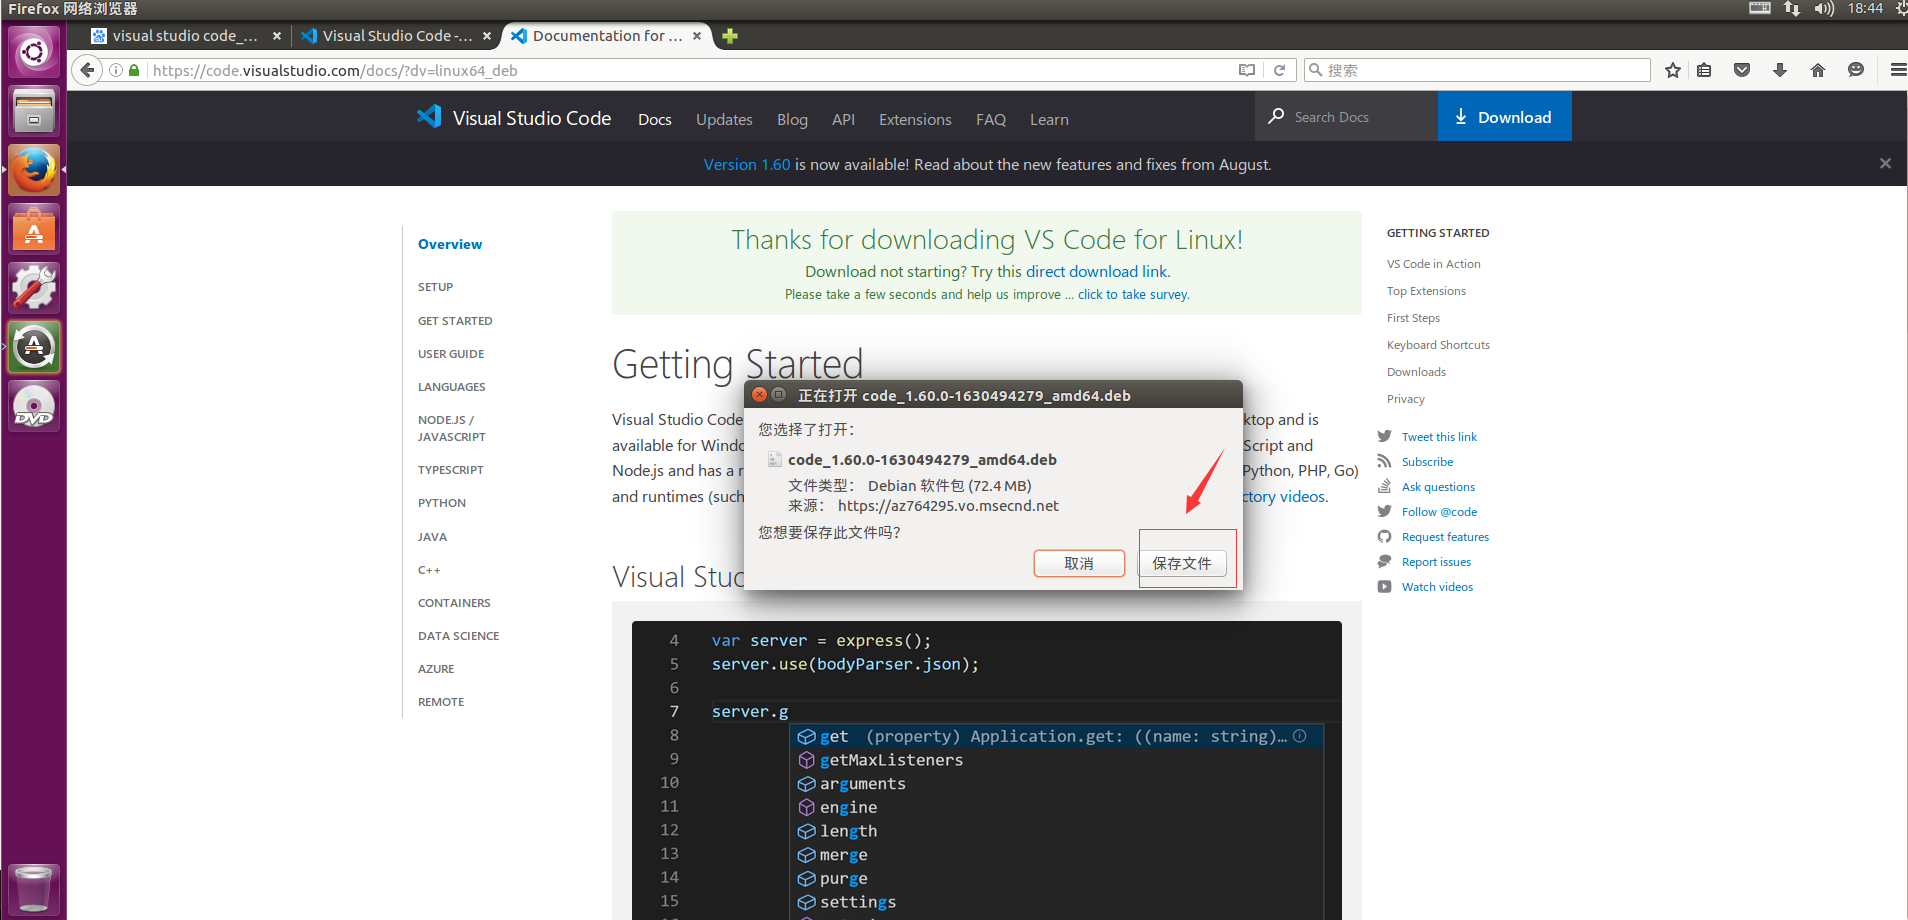Screen dimensions: 1908x920
Task: Click the Firefox home icon
Action: pos(1818,70)
